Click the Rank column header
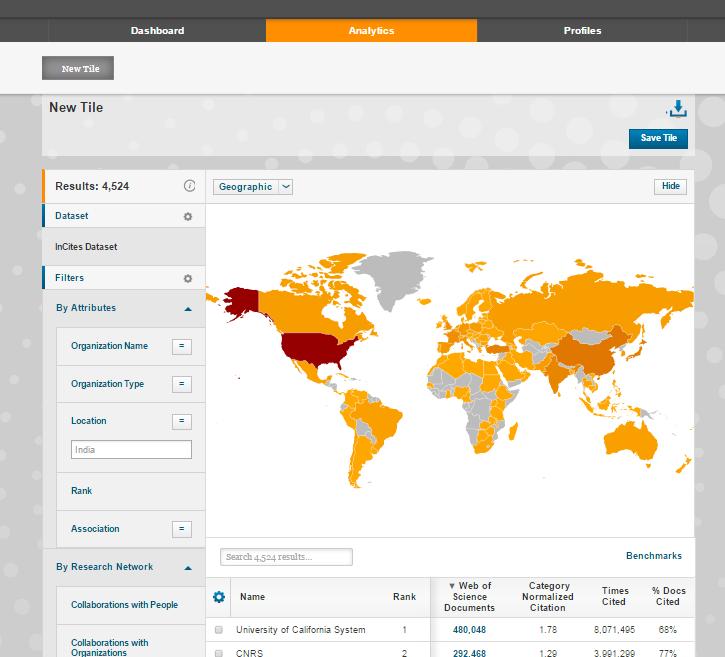 [x=405, y=597]
